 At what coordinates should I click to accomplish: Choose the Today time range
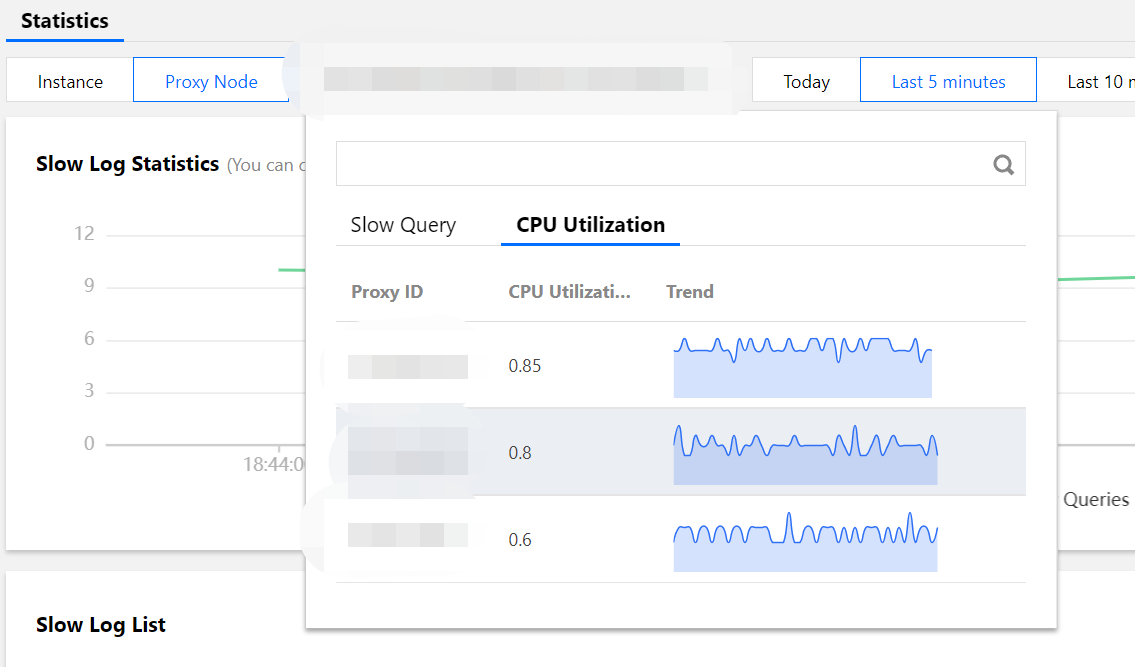click(806, 82)
